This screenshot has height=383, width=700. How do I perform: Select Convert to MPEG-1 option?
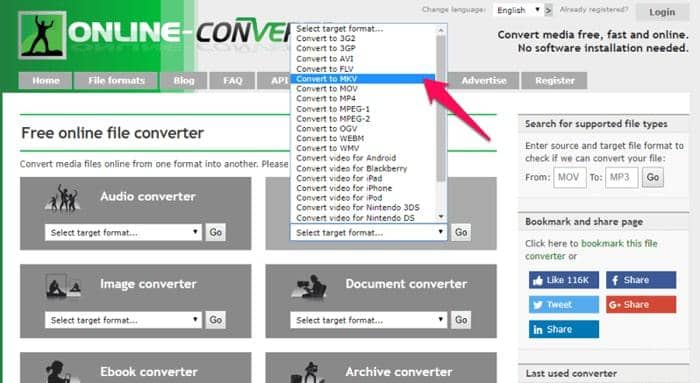(363, 109)
